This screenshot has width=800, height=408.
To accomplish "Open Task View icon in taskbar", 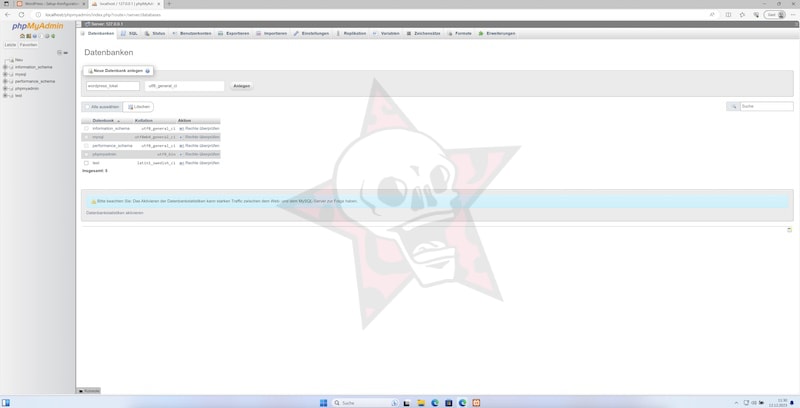I will point(407,403).
